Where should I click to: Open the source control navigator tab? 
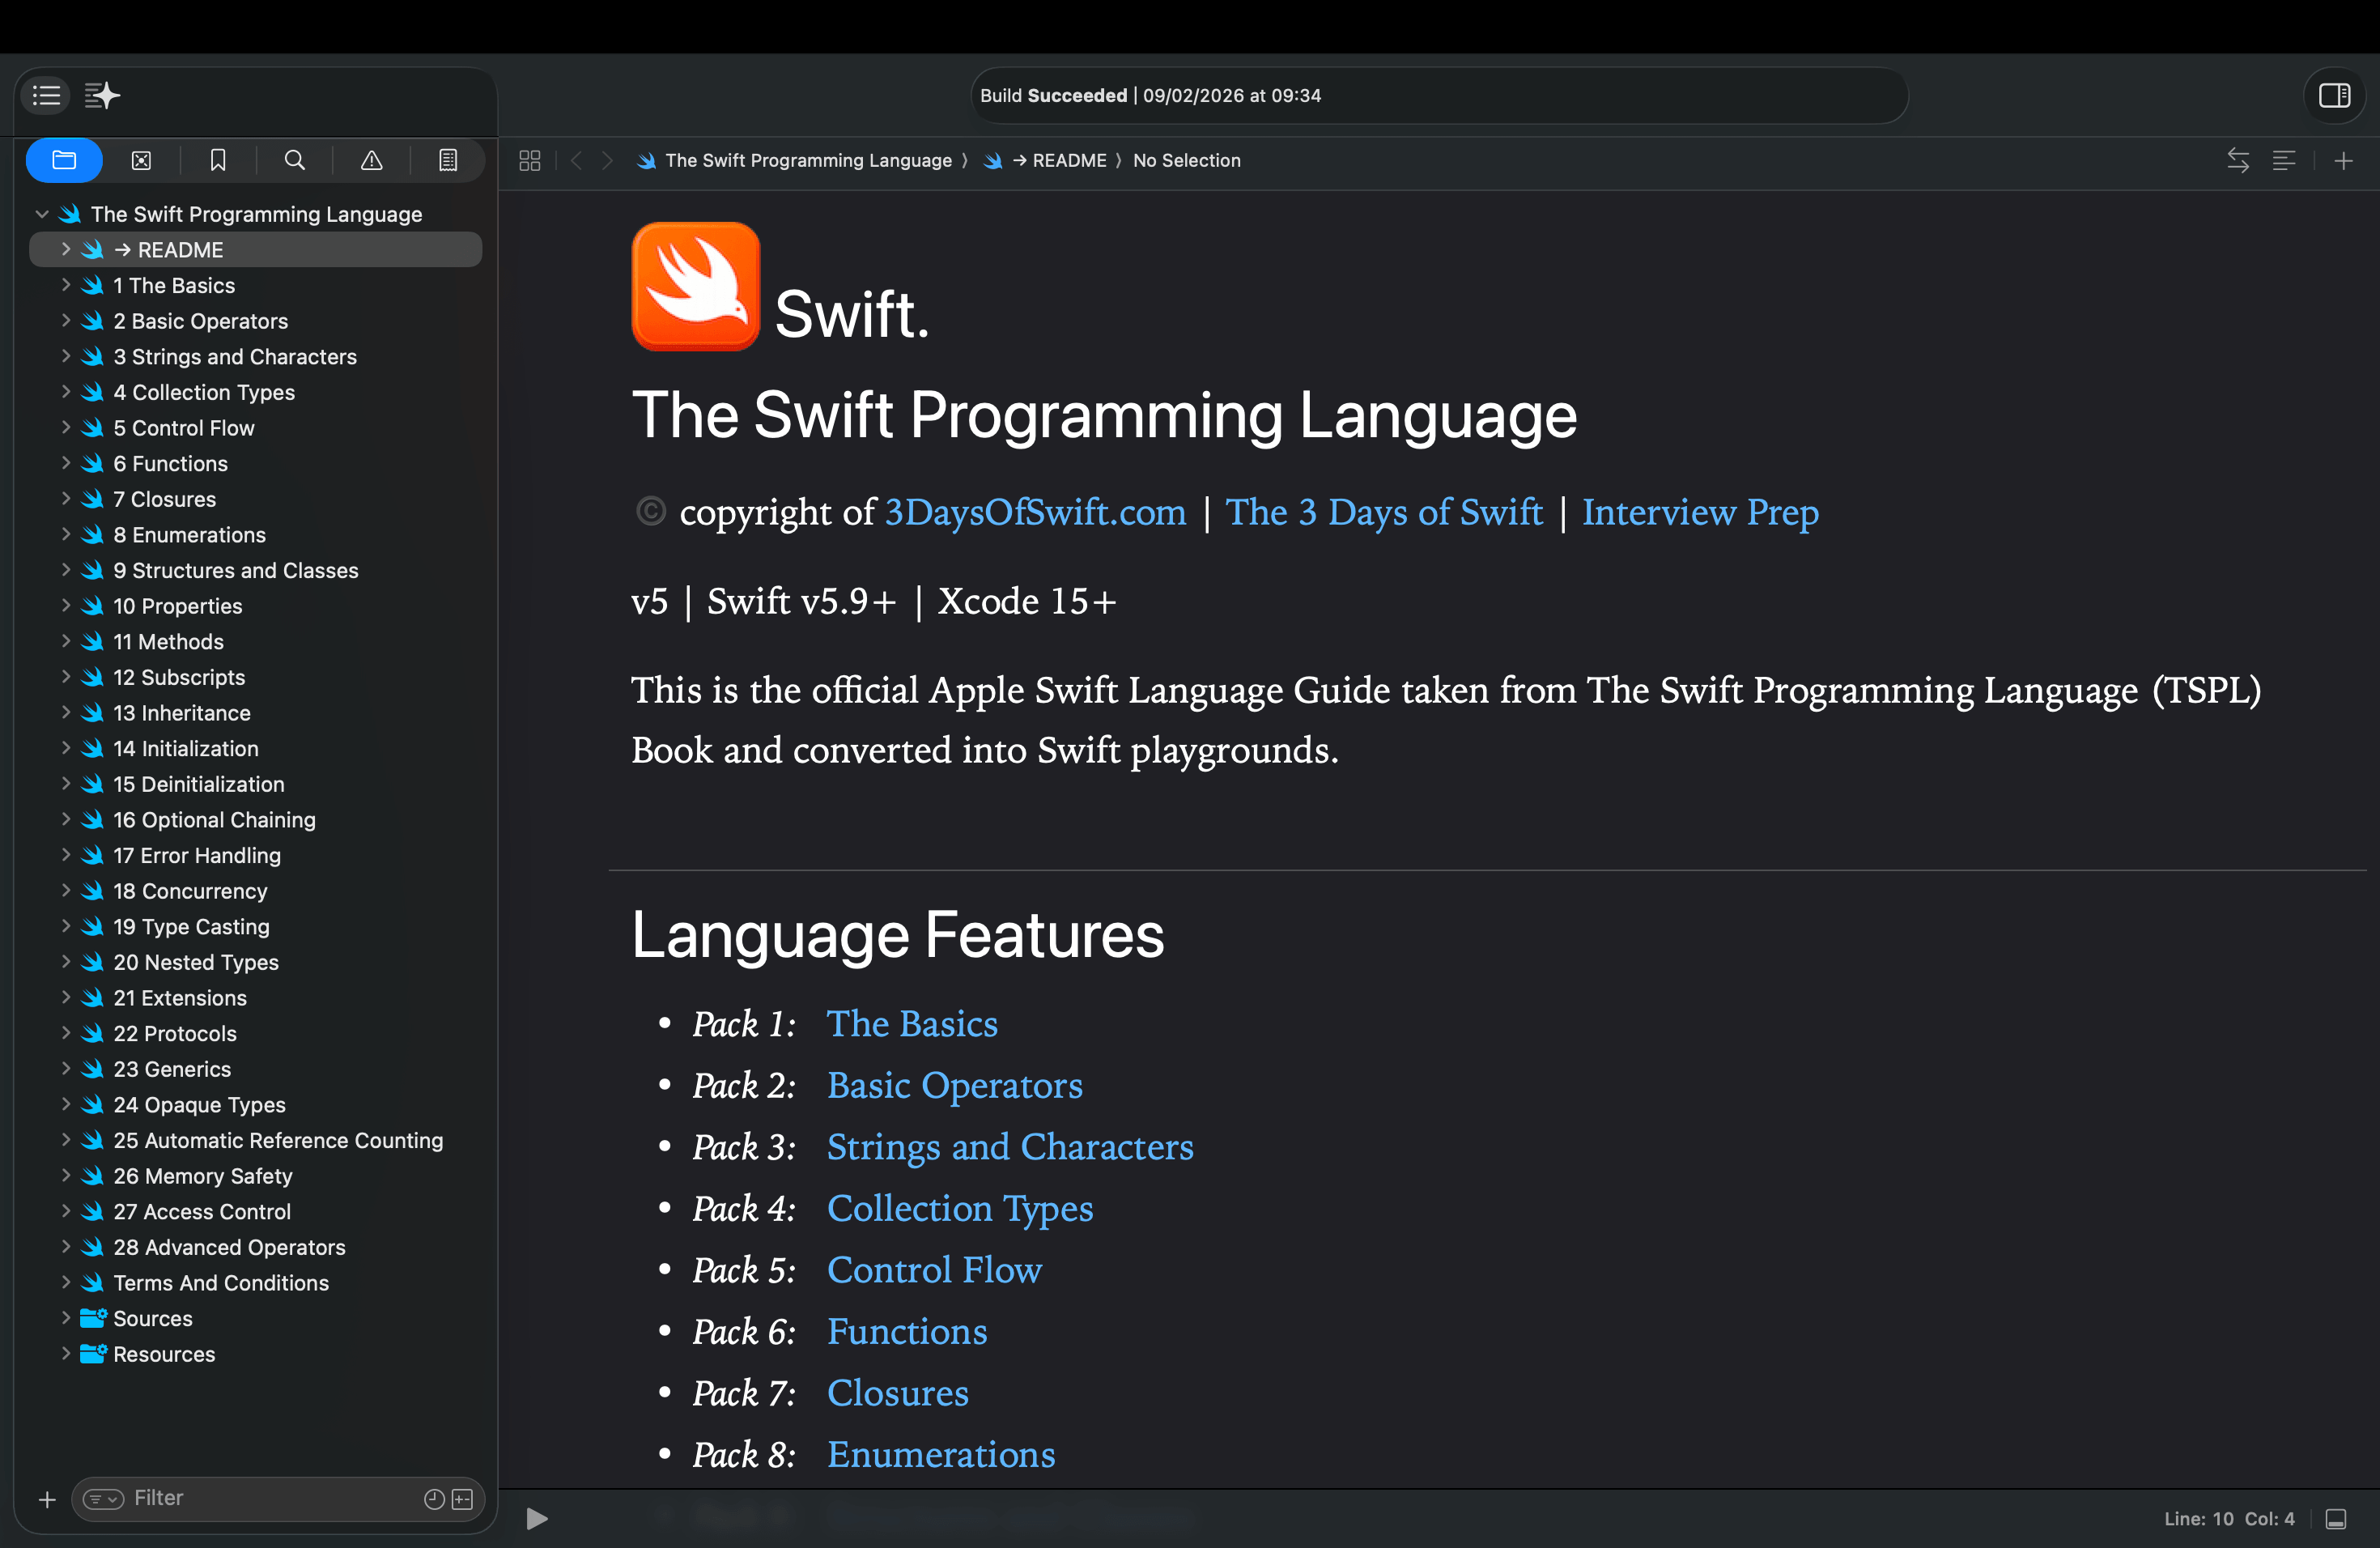[141, 160]
